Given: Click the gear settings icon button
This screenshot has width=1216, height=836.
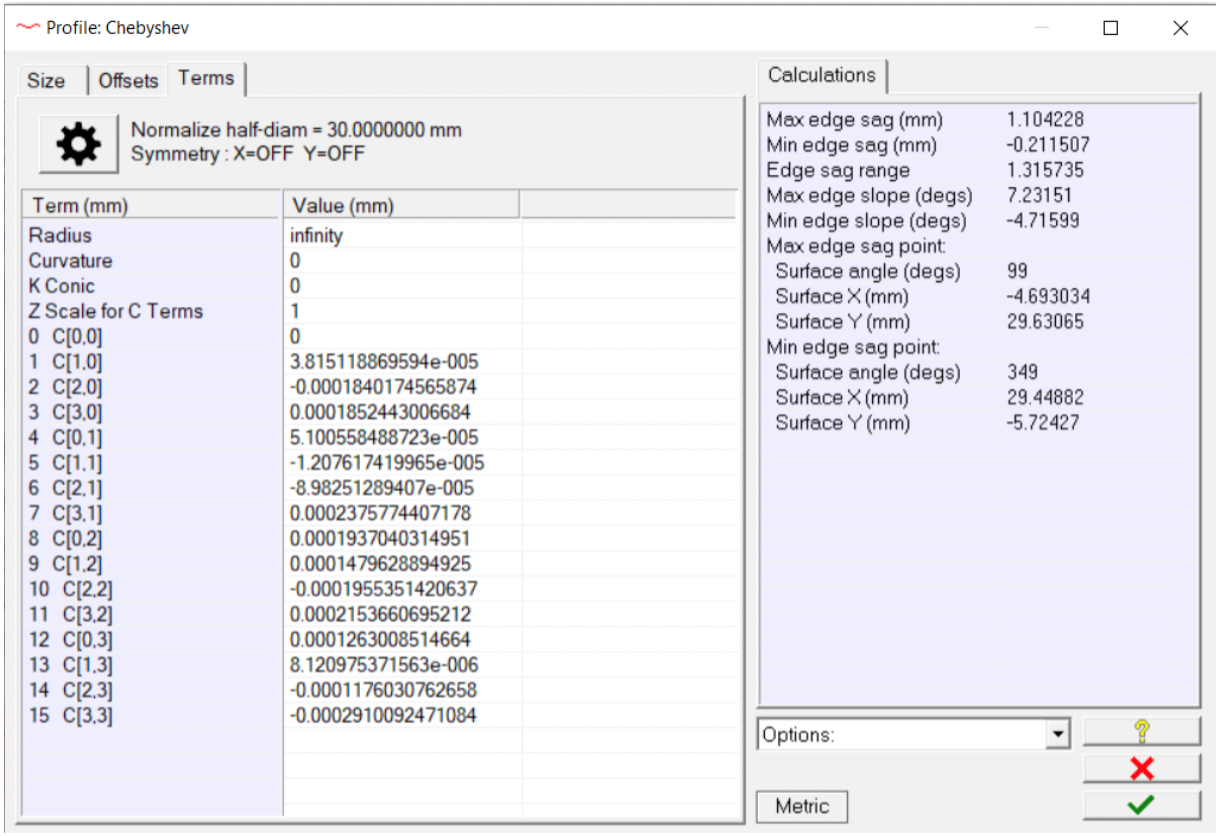Looking at the screenshot, I should tap(78, 144).
